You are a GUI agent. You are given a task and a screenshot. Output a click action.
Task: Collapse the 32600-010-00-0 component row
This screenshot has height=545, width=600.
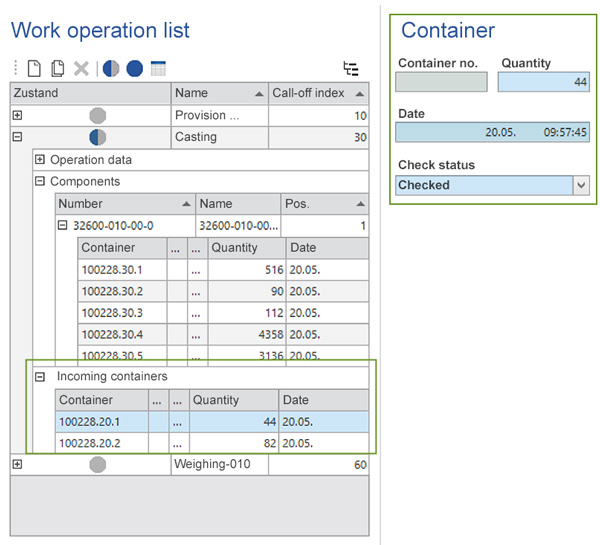click(x=62, y=225)
